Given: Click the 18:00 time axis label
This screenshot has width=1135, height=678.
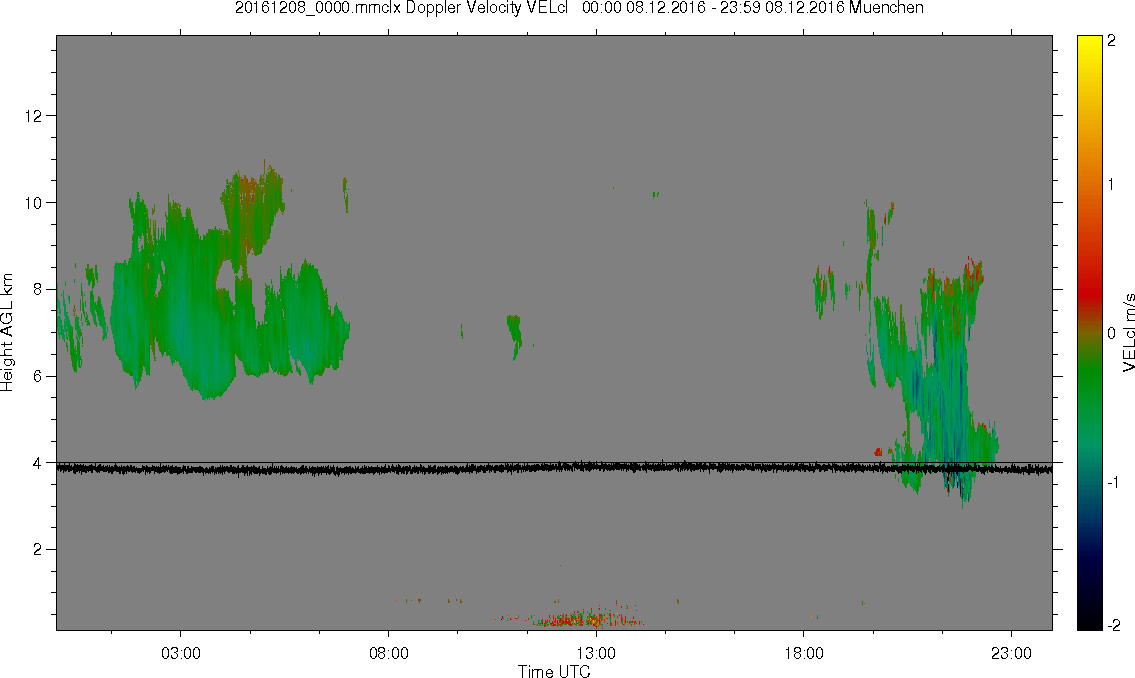Looking at the screenshot, I should (x=803, y=653).
